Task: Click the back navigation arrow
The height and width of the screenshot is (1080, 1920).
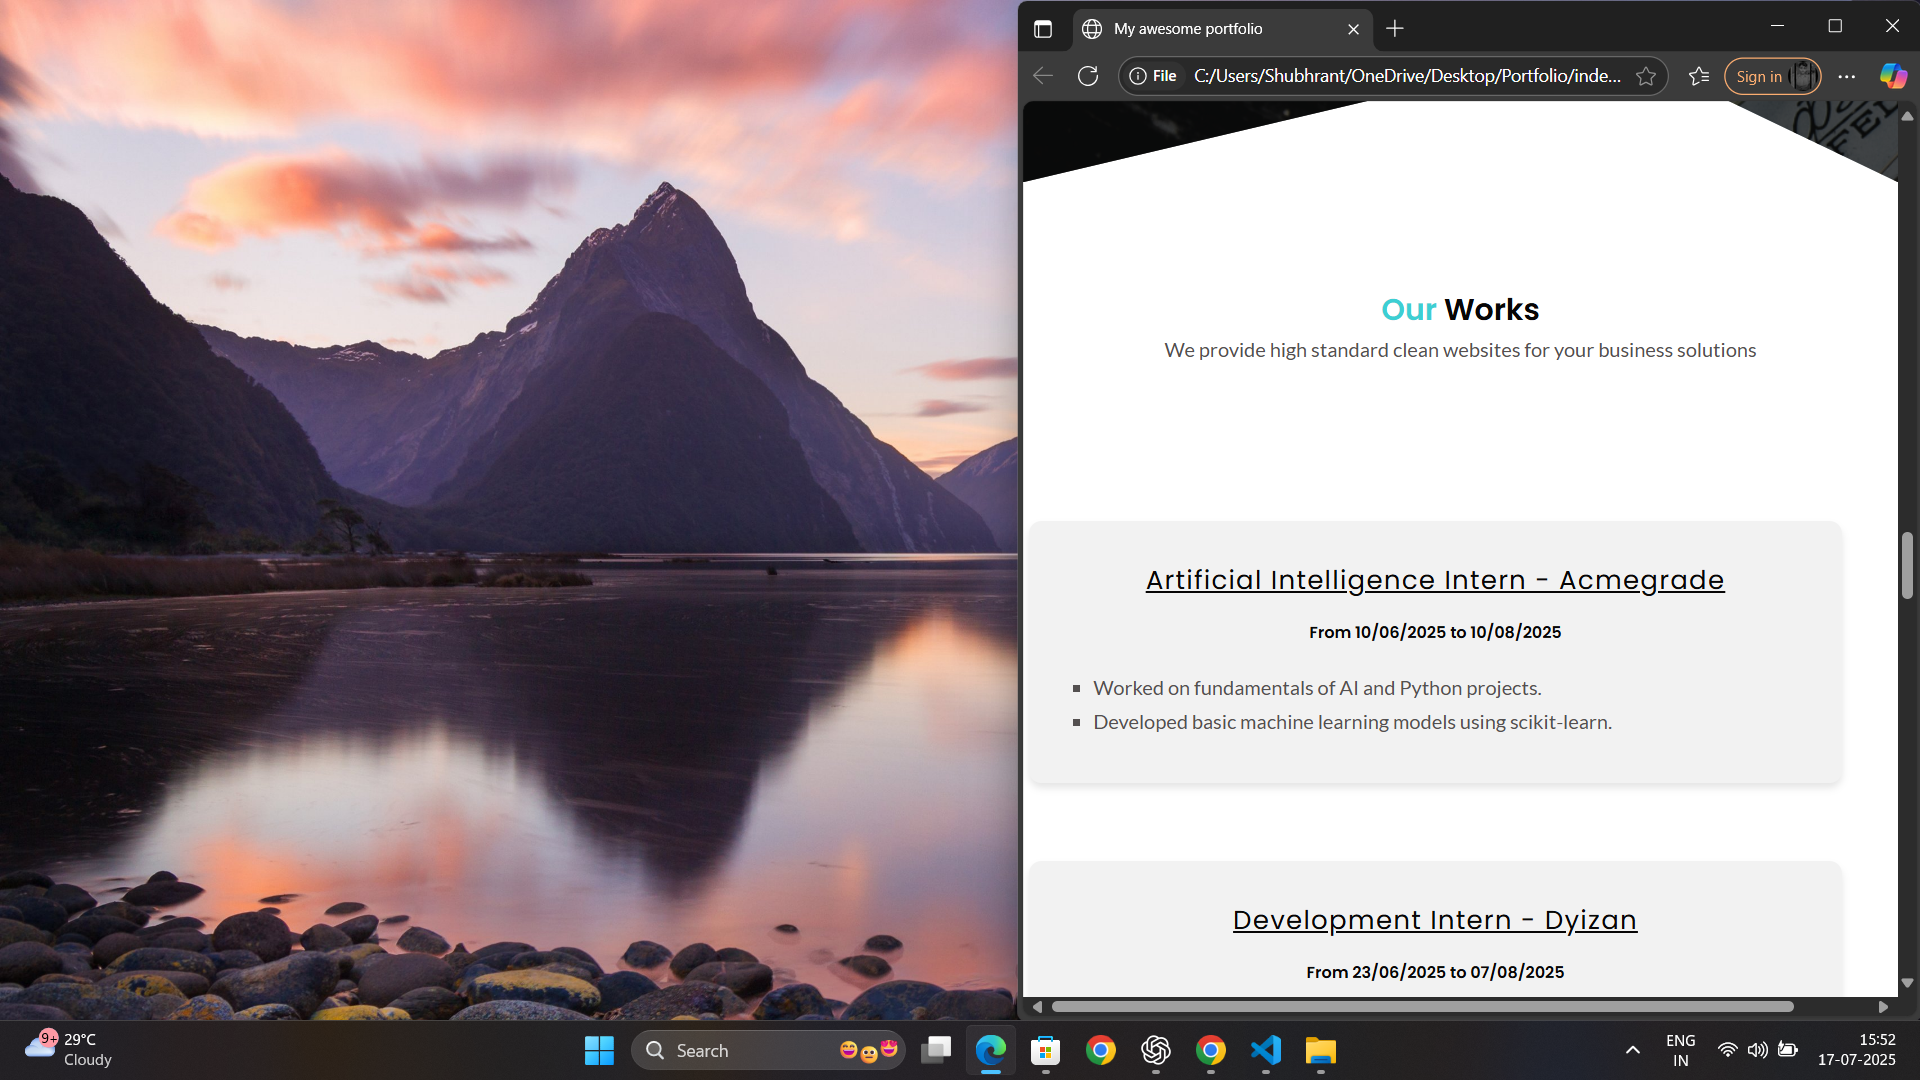Action: click(x=1043, y=76)
